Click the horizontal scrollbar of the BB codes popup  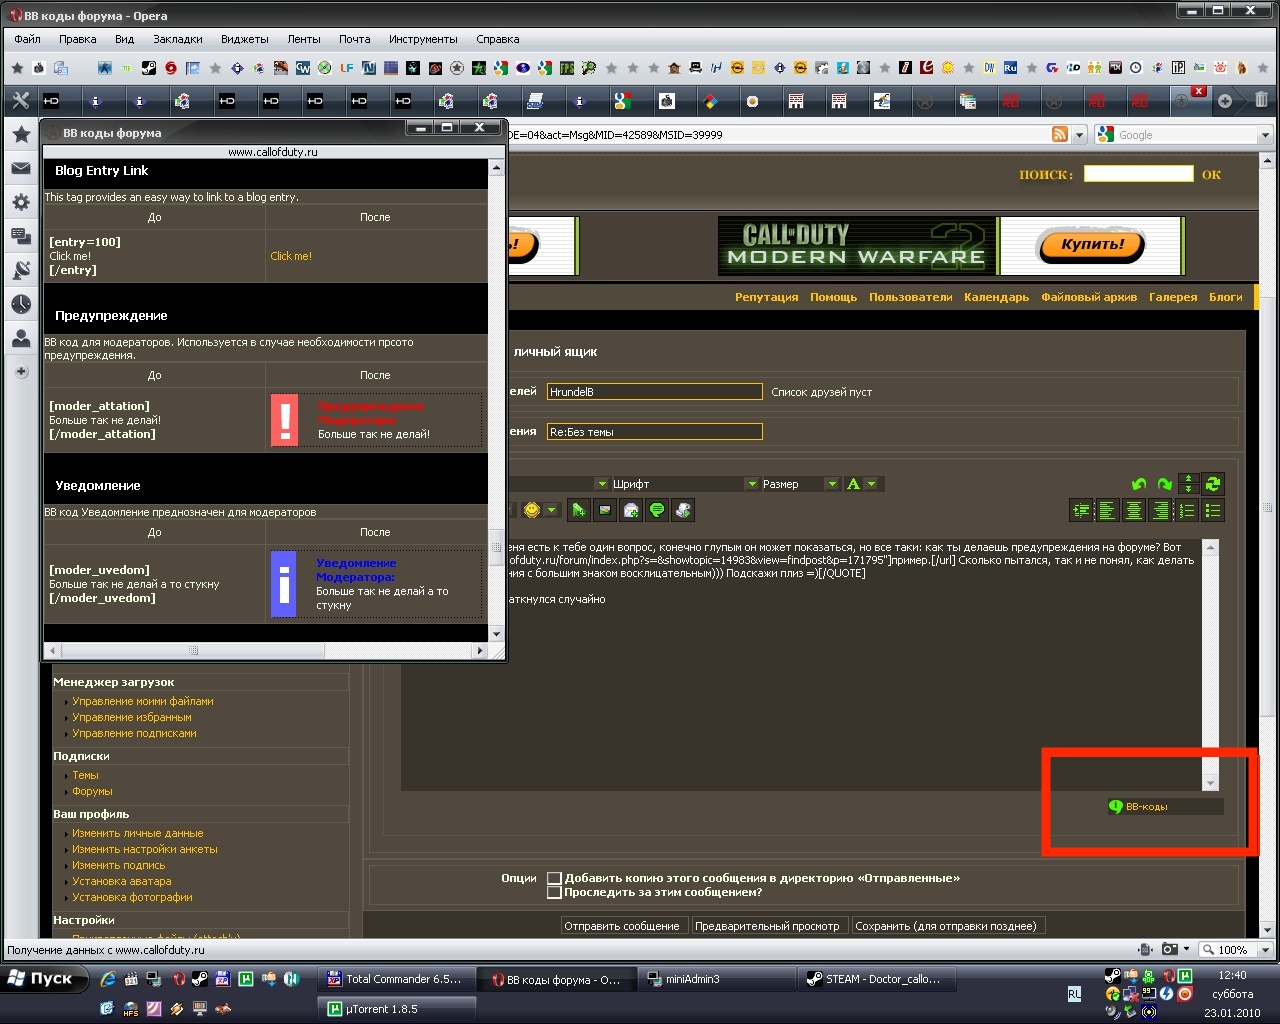pos(265,650)
